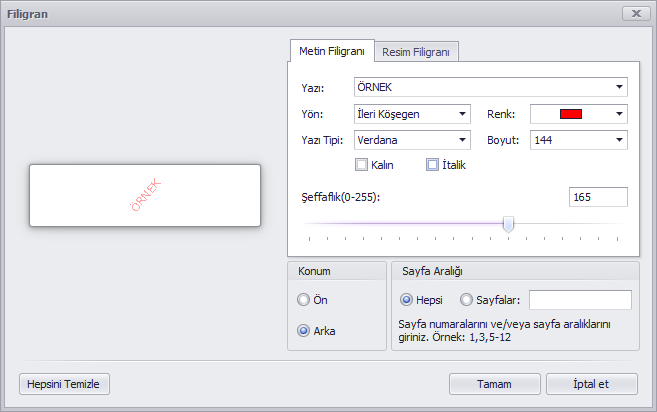
Task: Click the Hepsini Temizle button
Action: tap(65, 384)
